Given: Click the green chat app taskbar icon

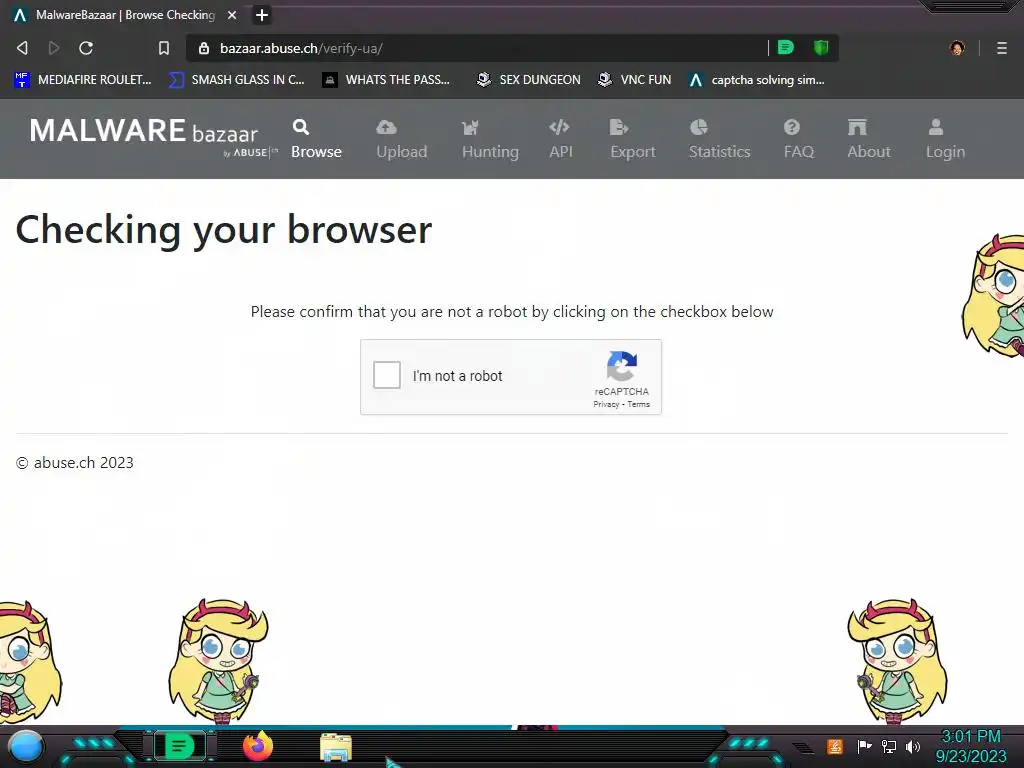Looking at the screenshot, I should [179, 746].
